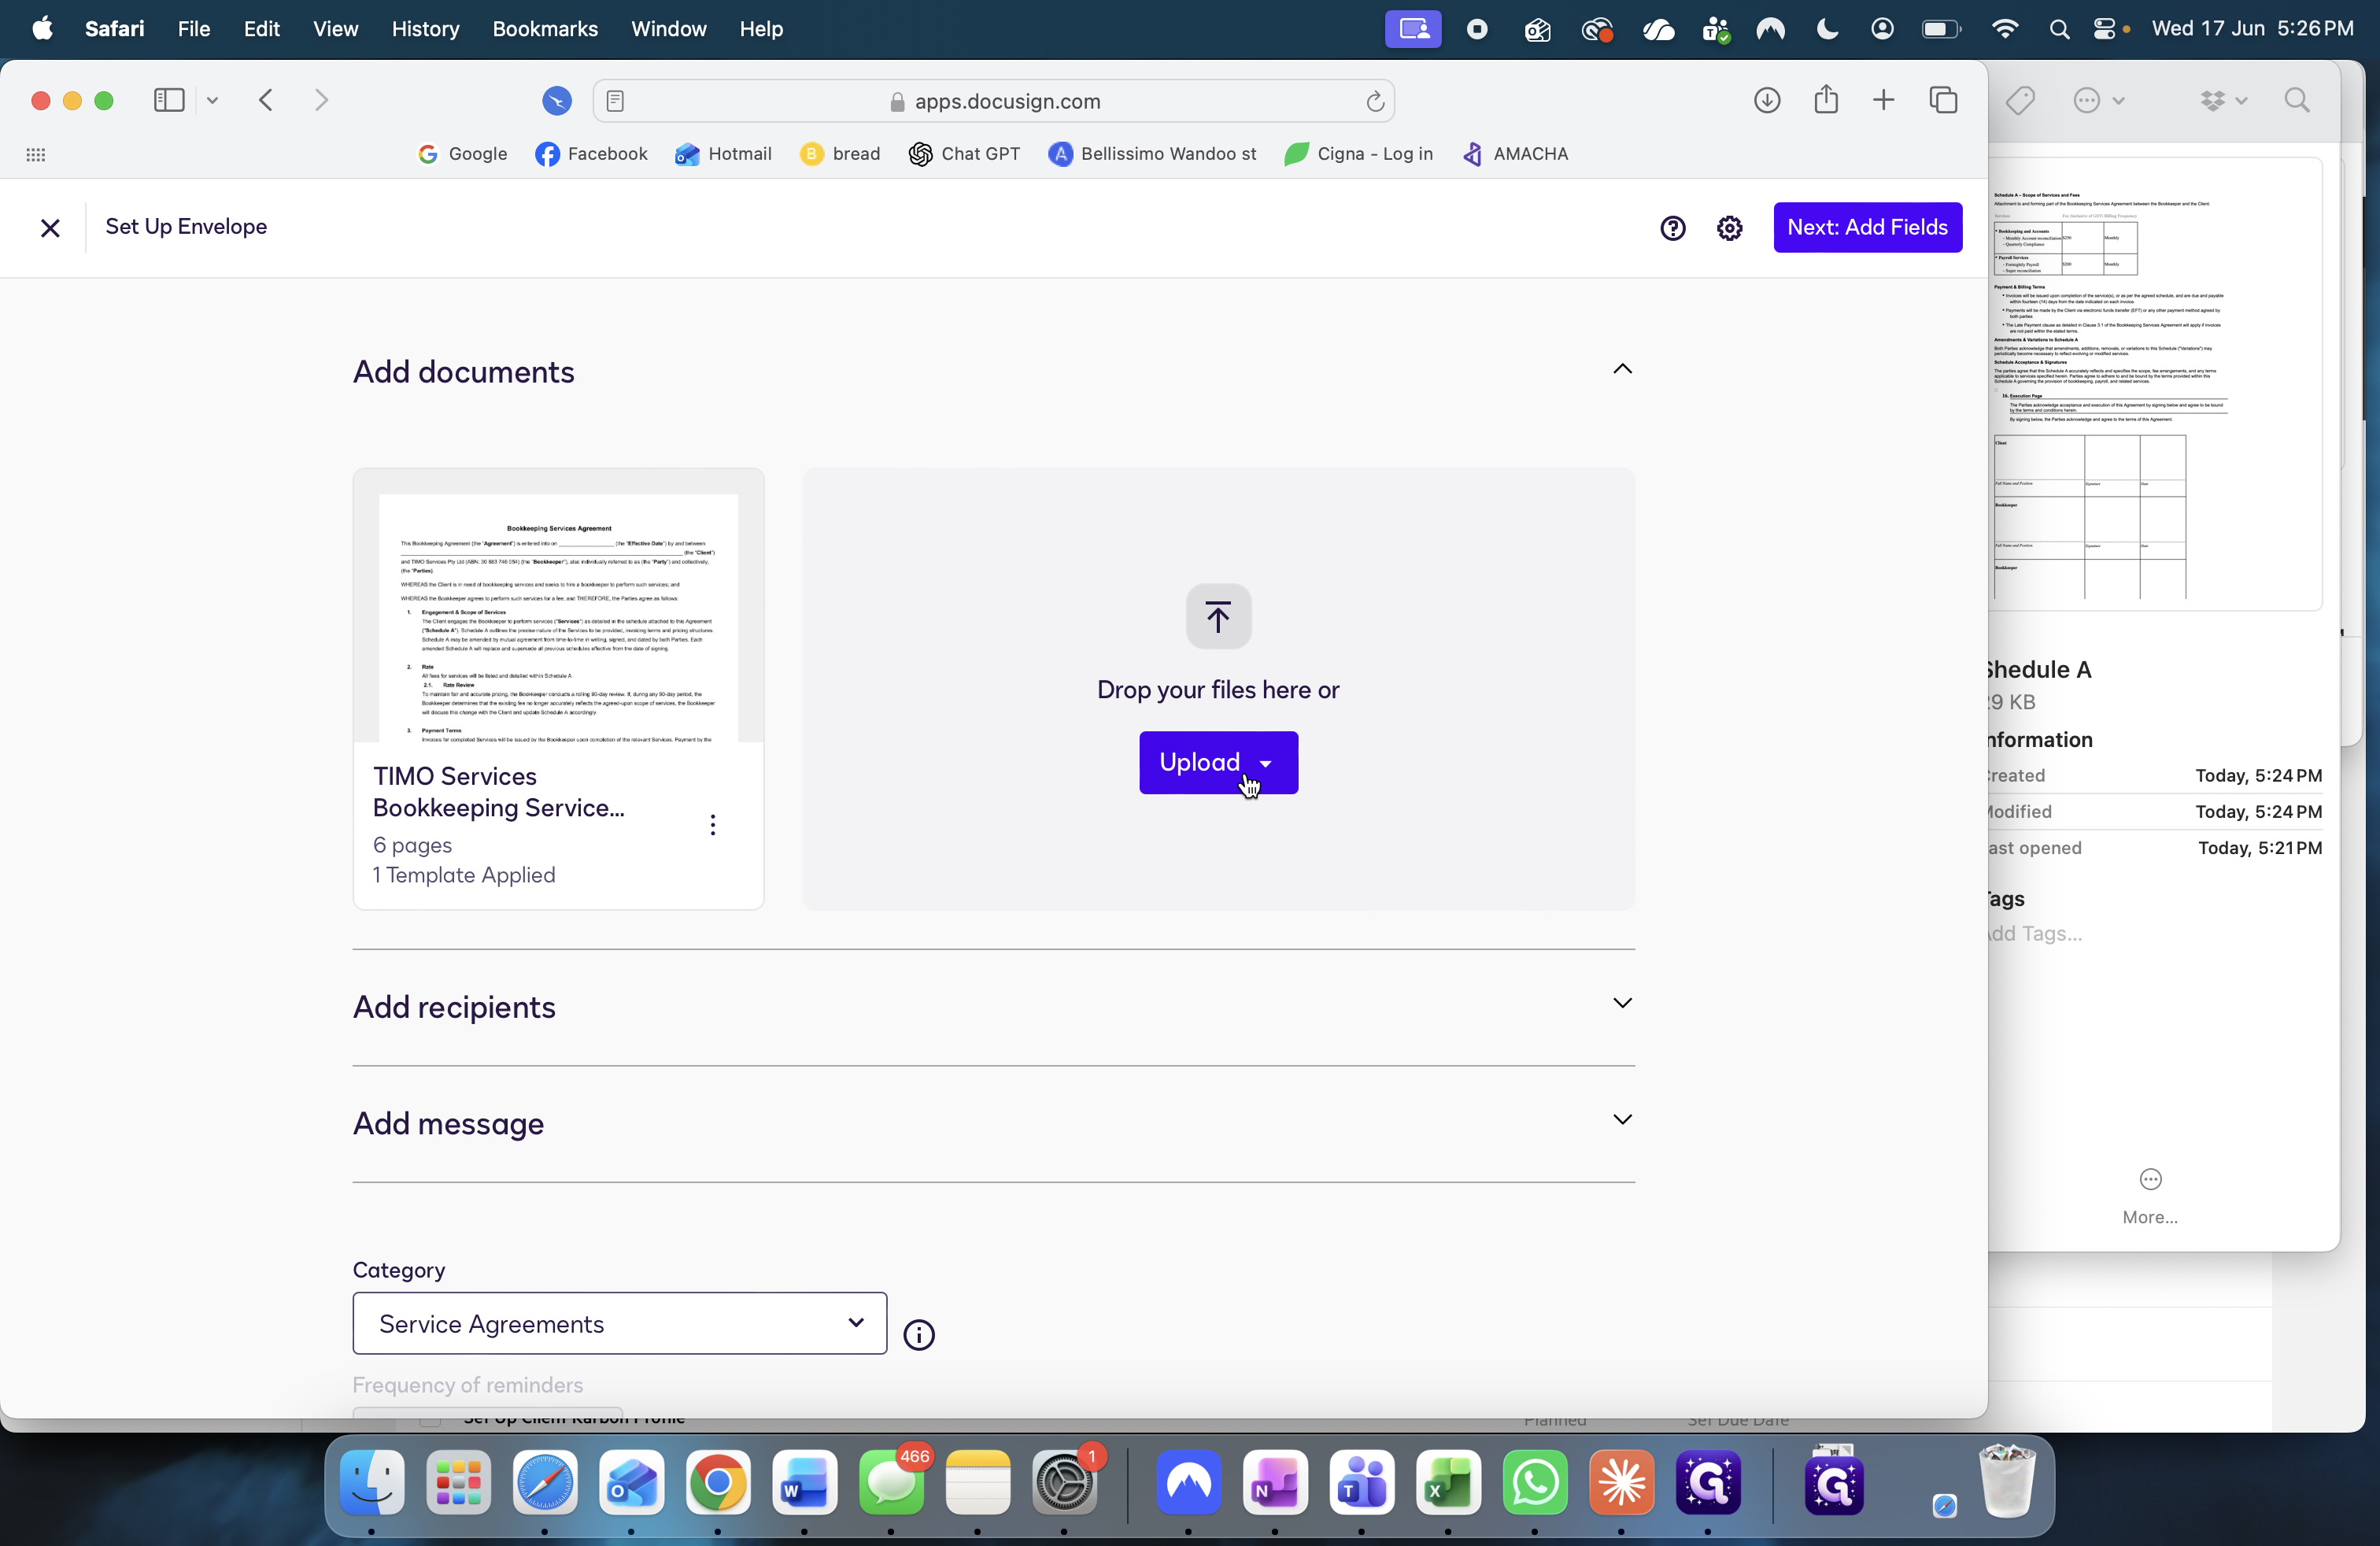This screenshot has height=1546, width=2380.
Task: Show Safari downloads
Action: (x=1767, y=100)
